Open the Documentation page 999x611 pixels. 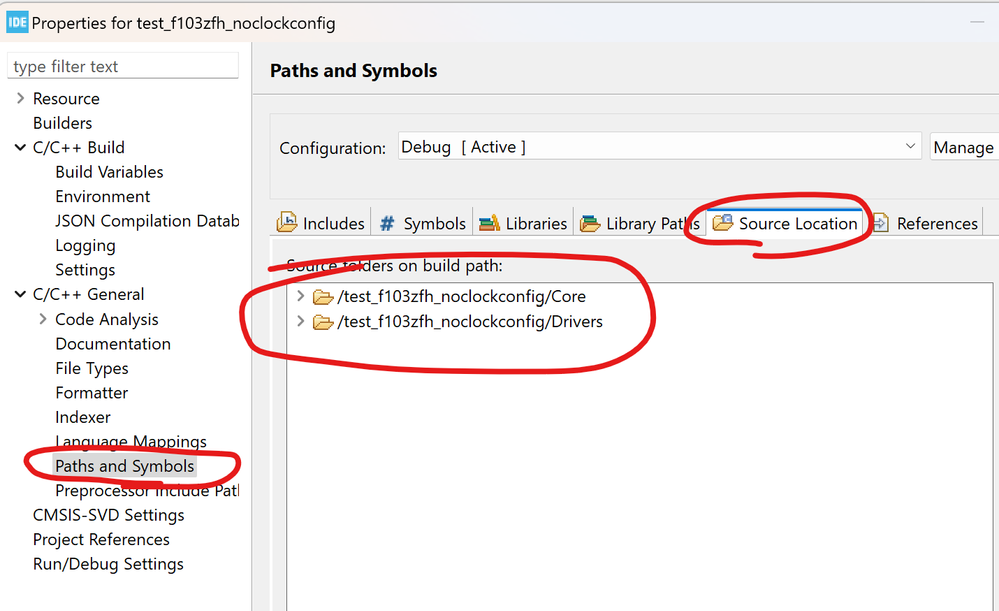[x=113, y=344]
